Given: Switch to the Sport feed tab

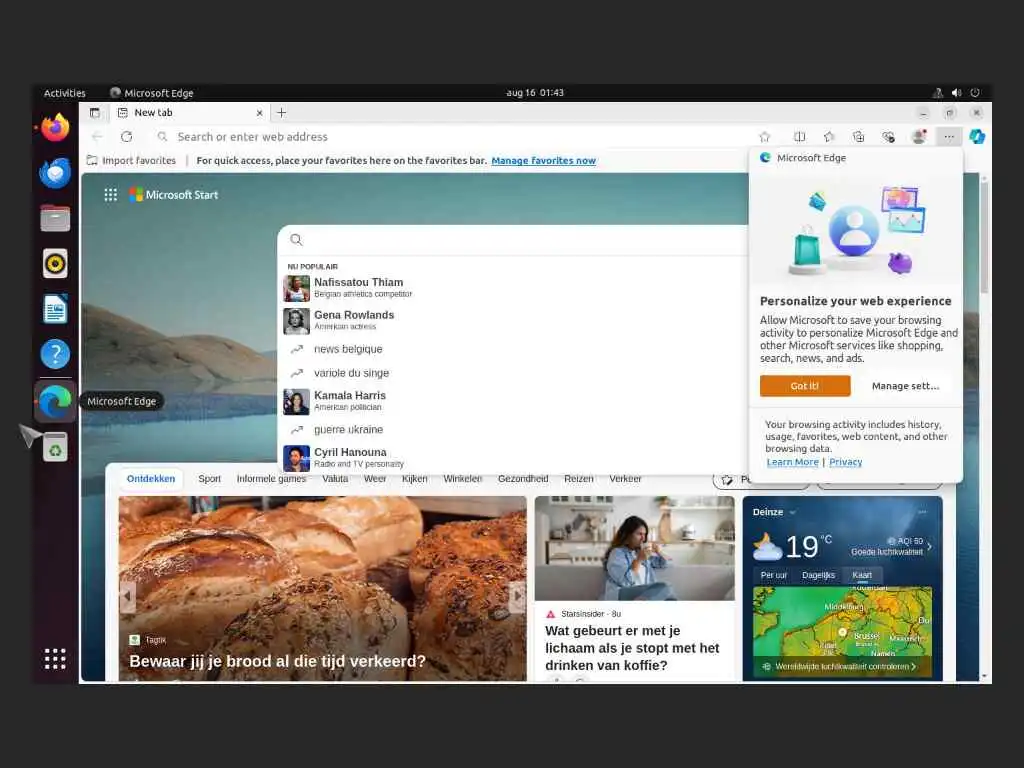Looking at the screenshot, I should [x=210, y=479].
